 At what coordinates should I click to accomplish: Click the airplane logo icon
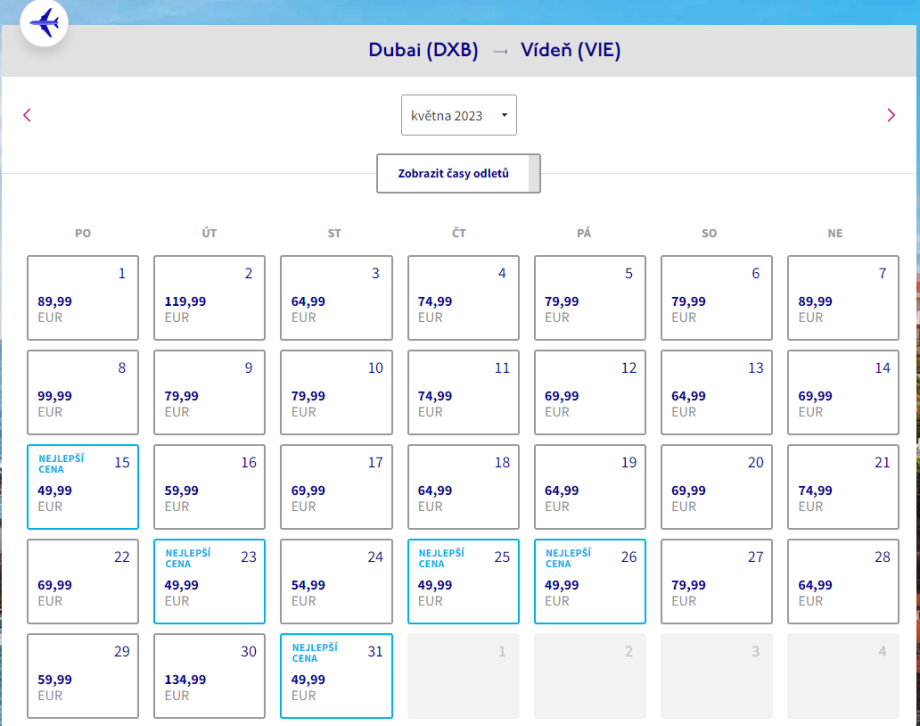[44, 24]
